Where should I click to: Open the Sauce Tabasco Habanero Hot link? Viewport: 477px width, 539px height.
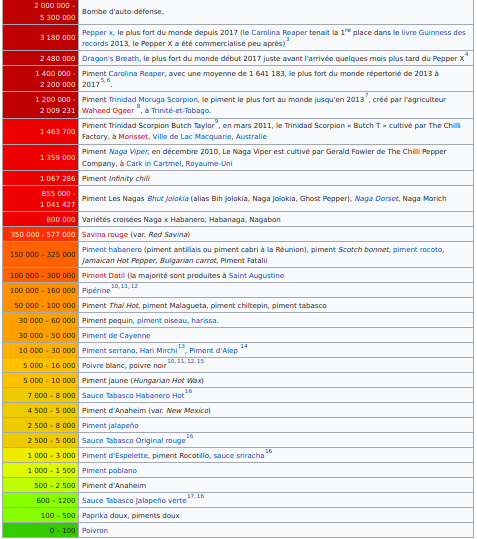(133, 396)
